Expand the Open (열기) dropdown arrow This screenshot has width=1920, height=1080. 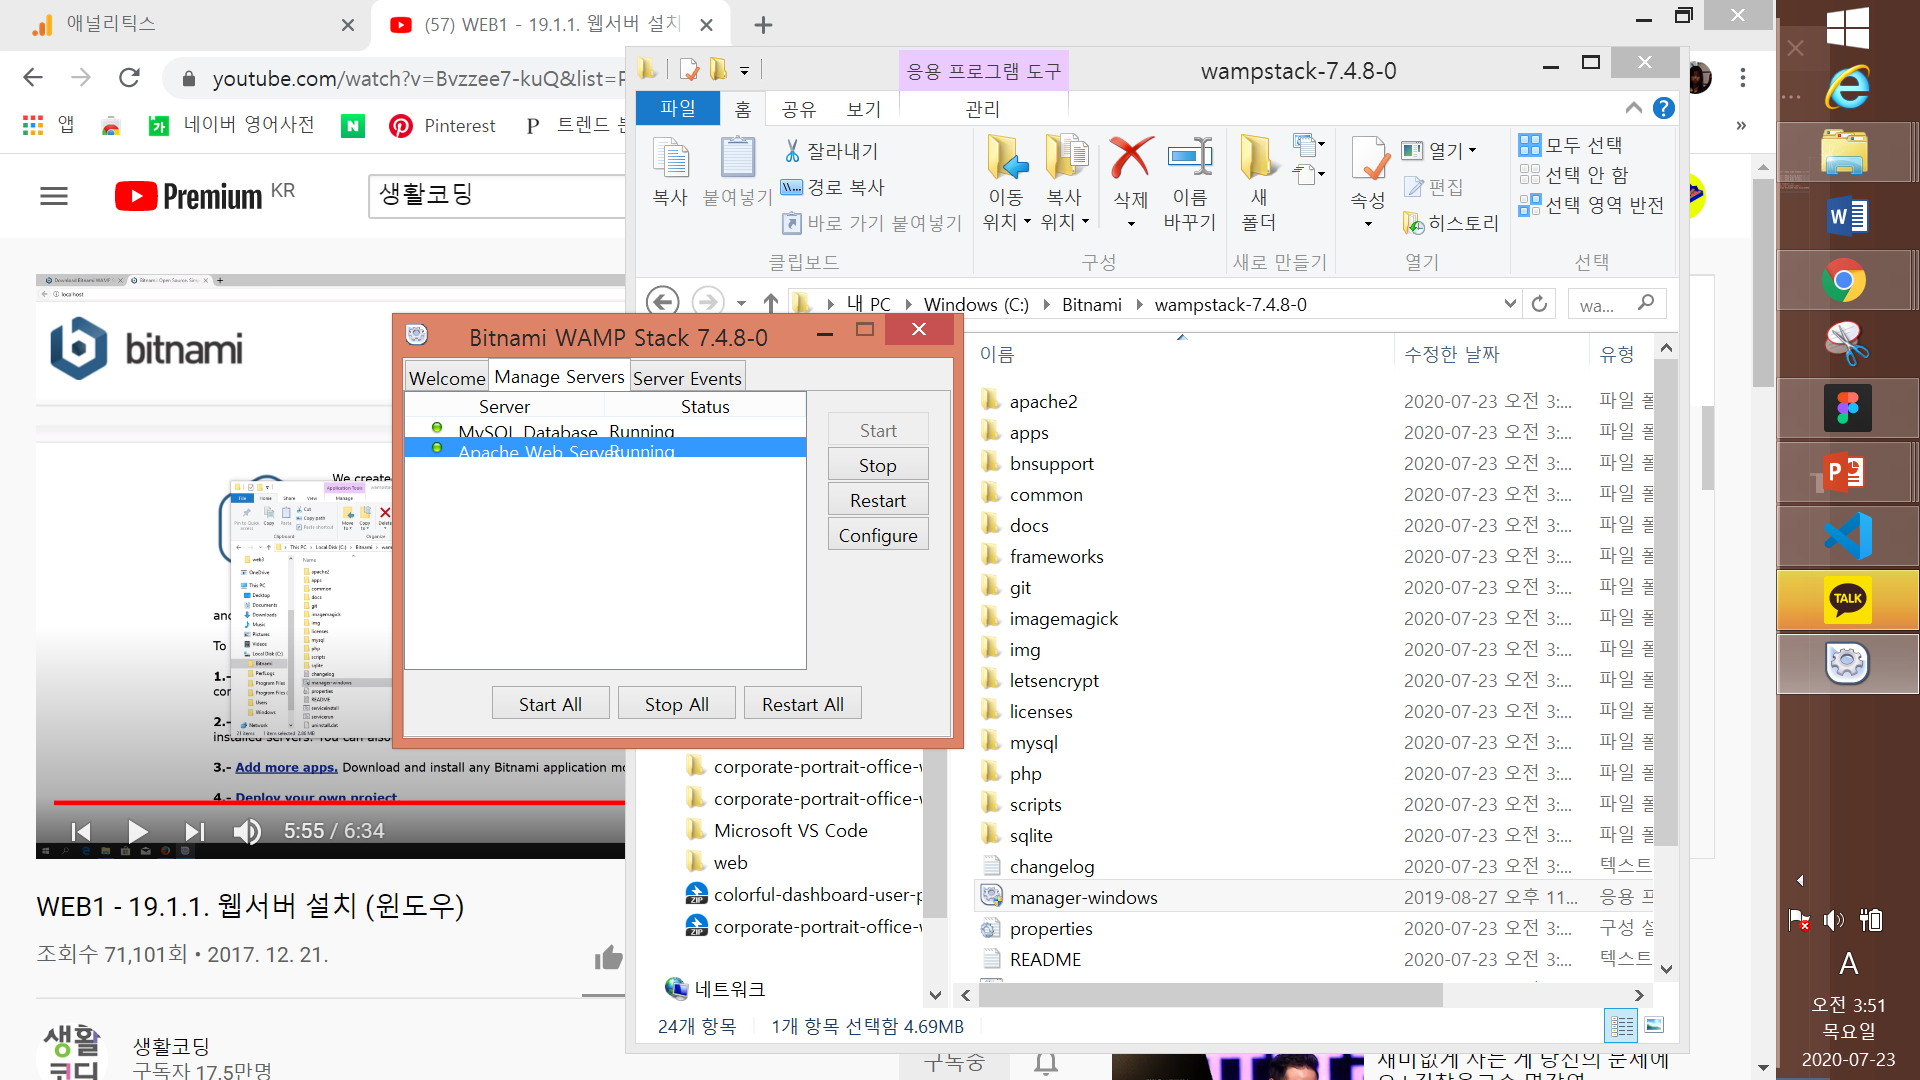[x=1472, y=151]
